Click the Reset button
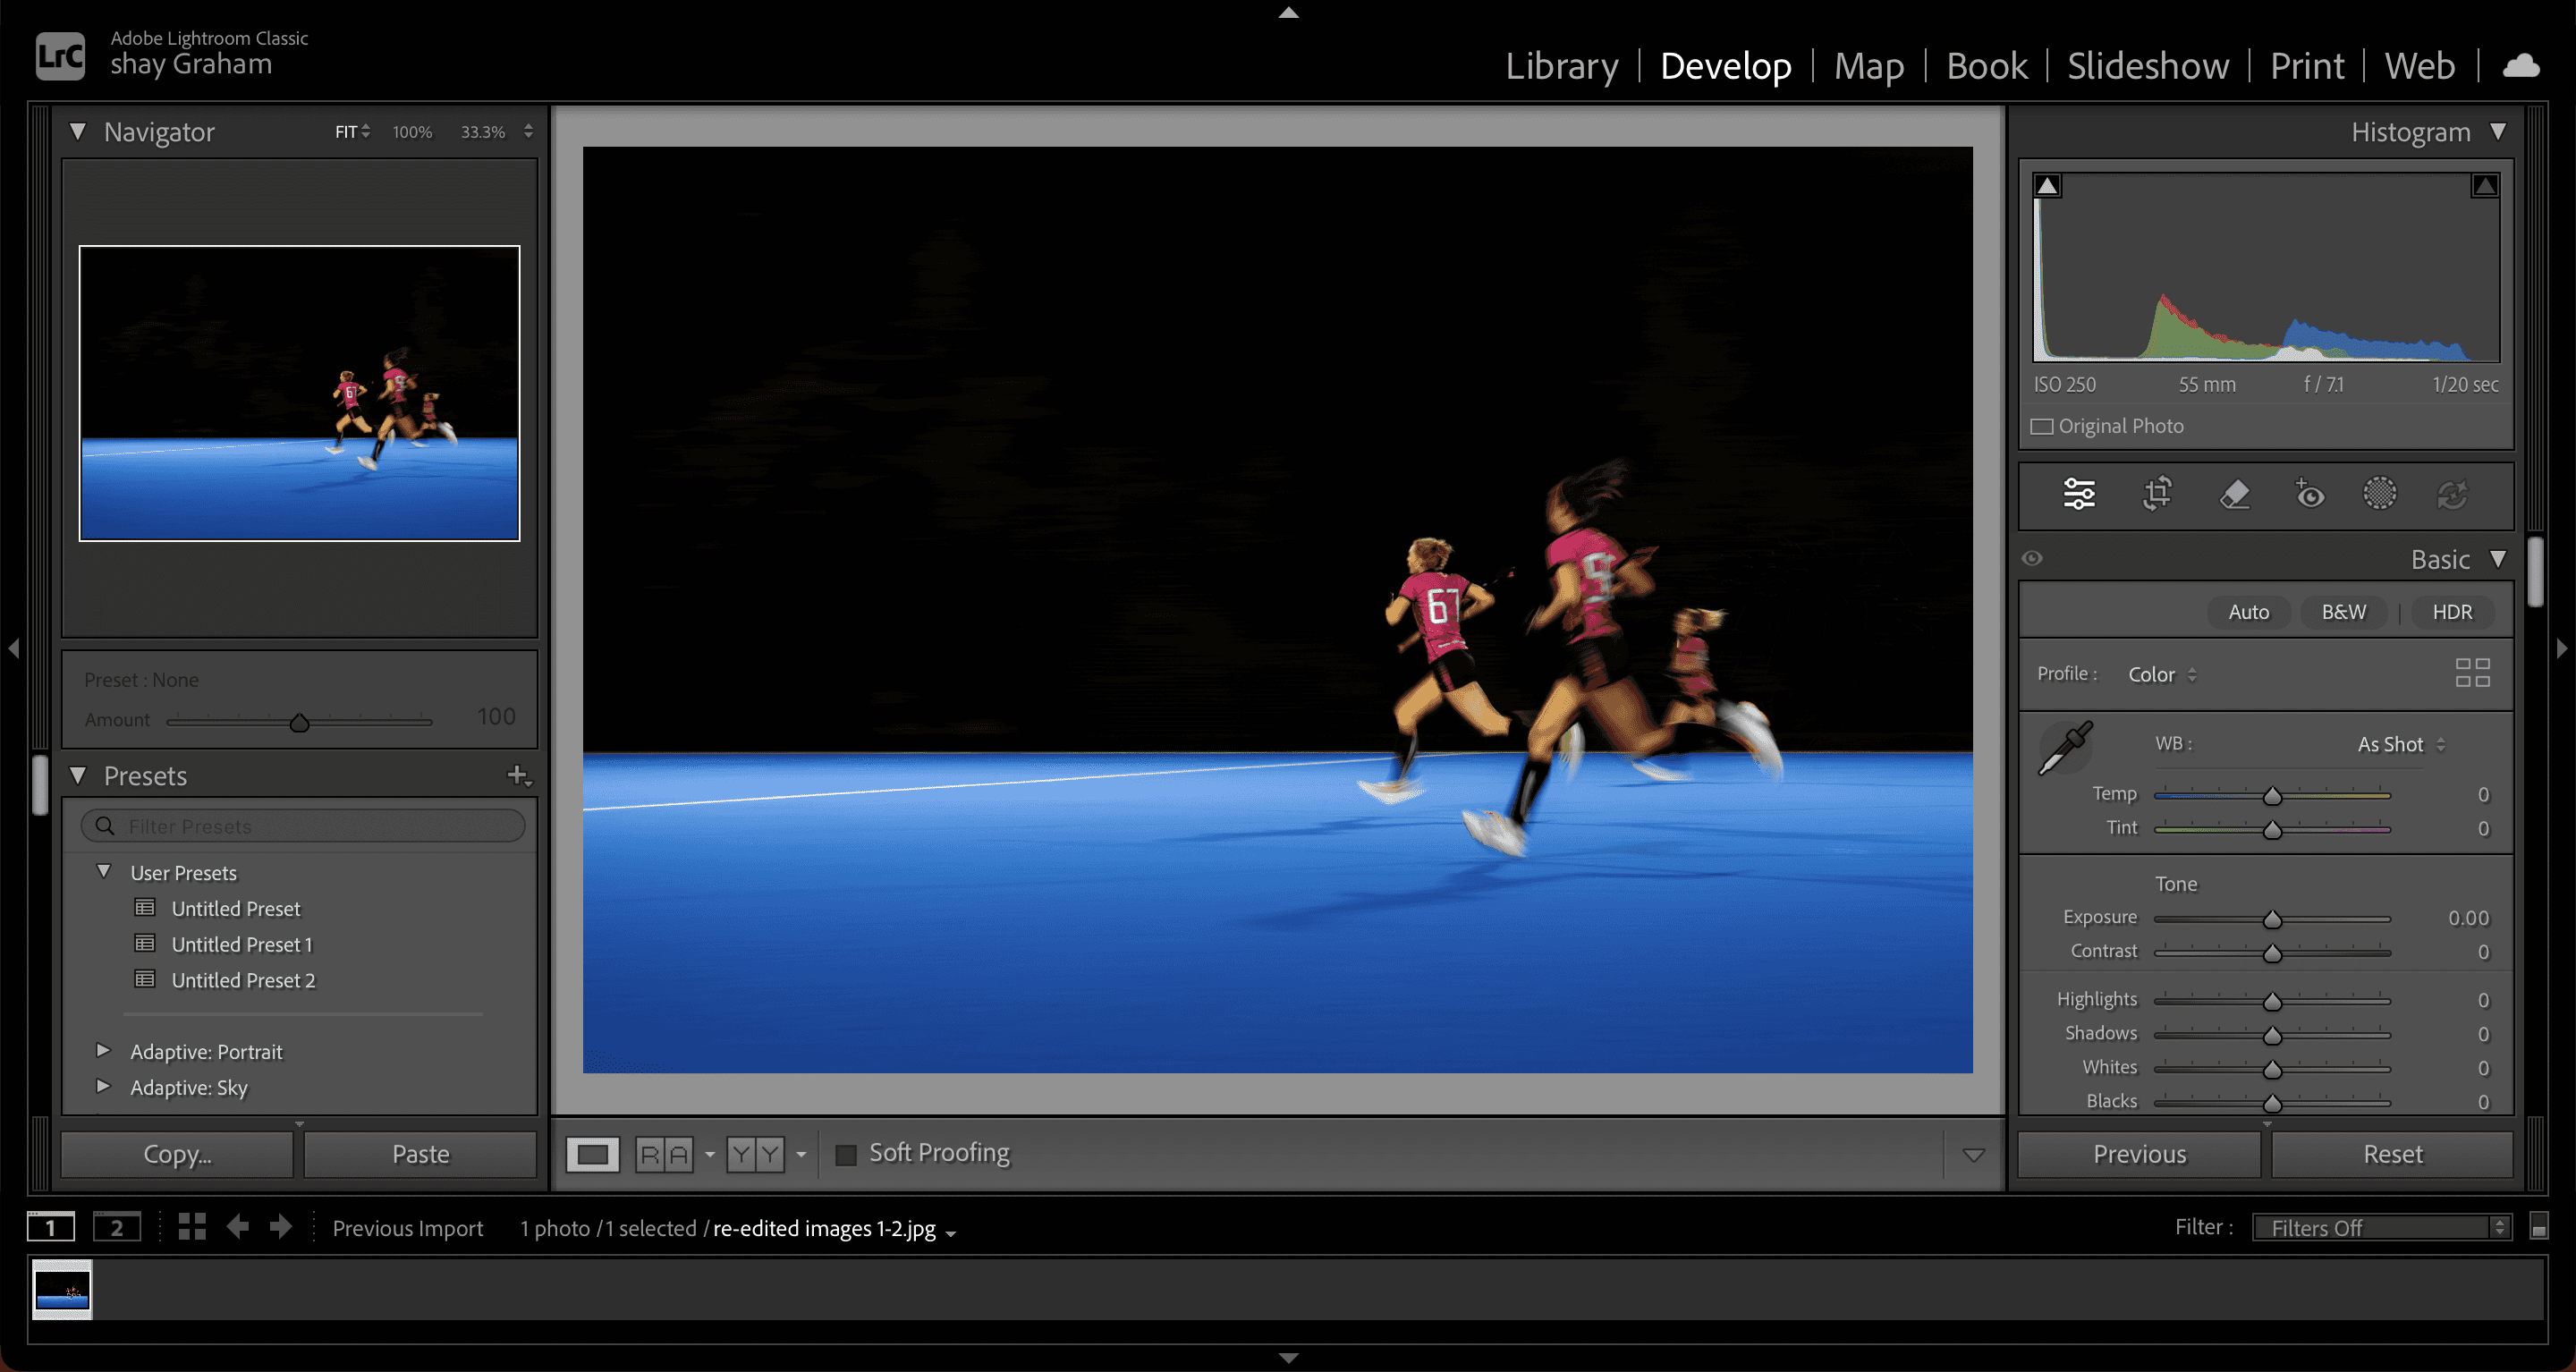Screen dimensions: 2576x1372 [x=2391, y=1154]
